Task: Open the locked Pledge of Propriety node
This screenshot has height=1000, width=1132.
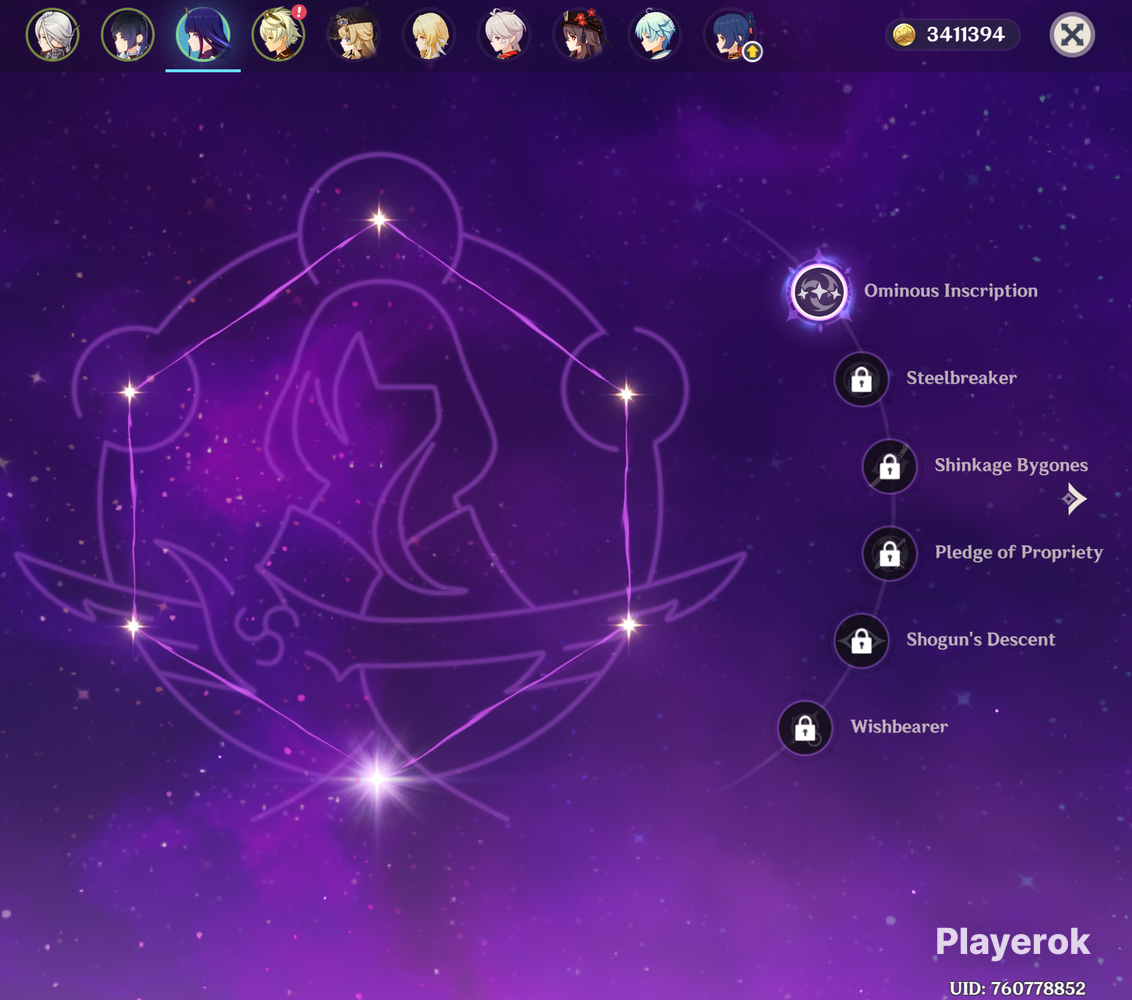Action: coord(889,553)
